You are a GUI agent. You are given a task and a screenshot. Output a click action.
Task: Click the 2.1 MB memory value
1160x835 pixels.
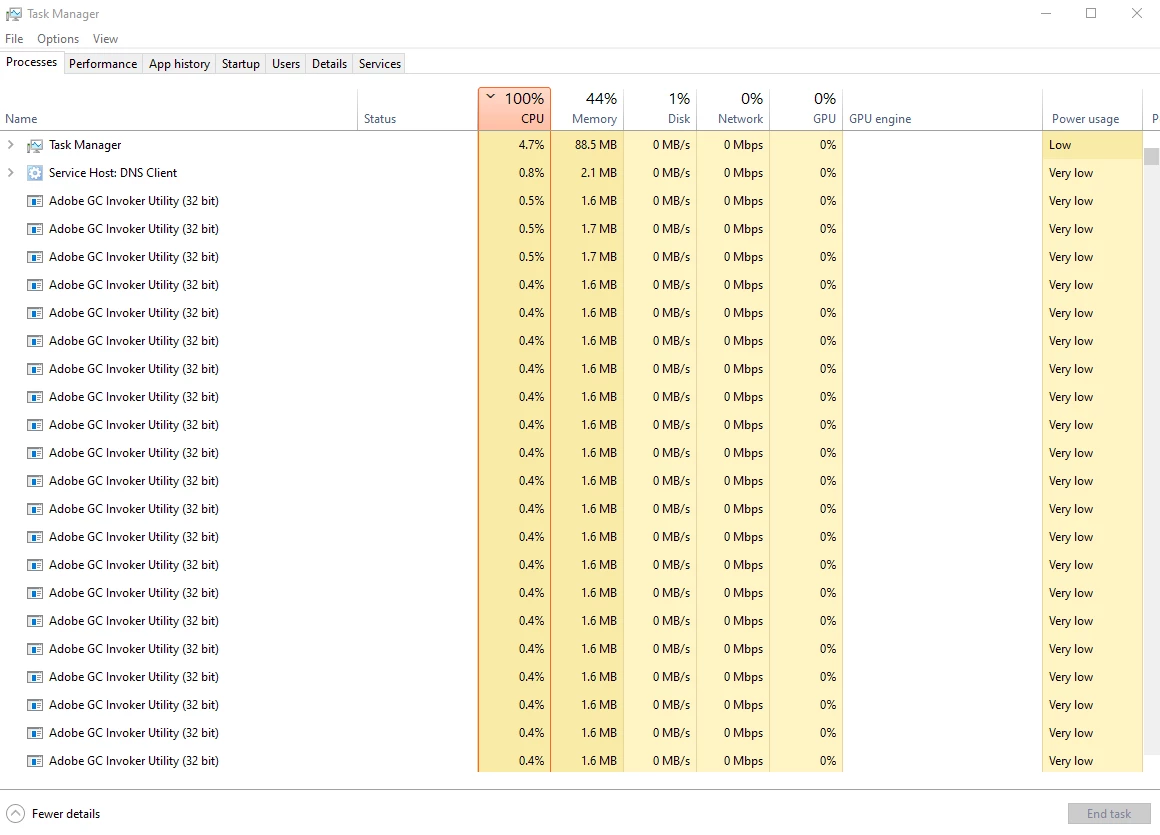598,173
